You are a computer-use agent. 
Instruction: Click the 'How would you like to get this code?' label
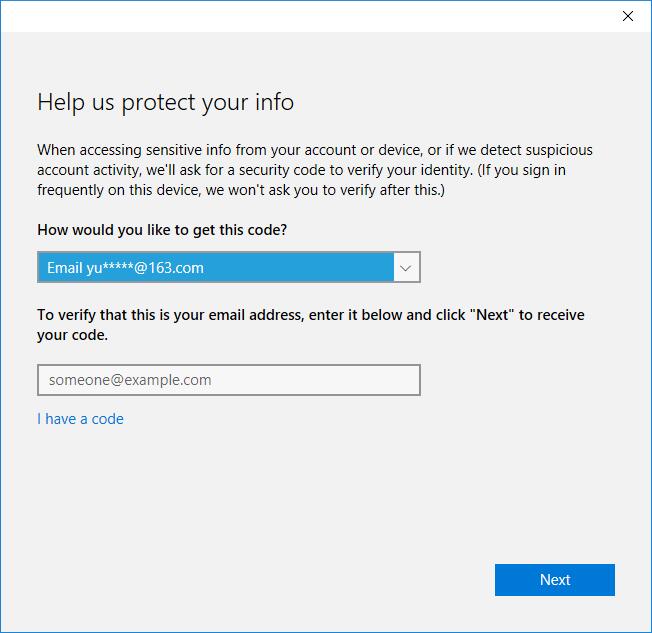(162, 230)
